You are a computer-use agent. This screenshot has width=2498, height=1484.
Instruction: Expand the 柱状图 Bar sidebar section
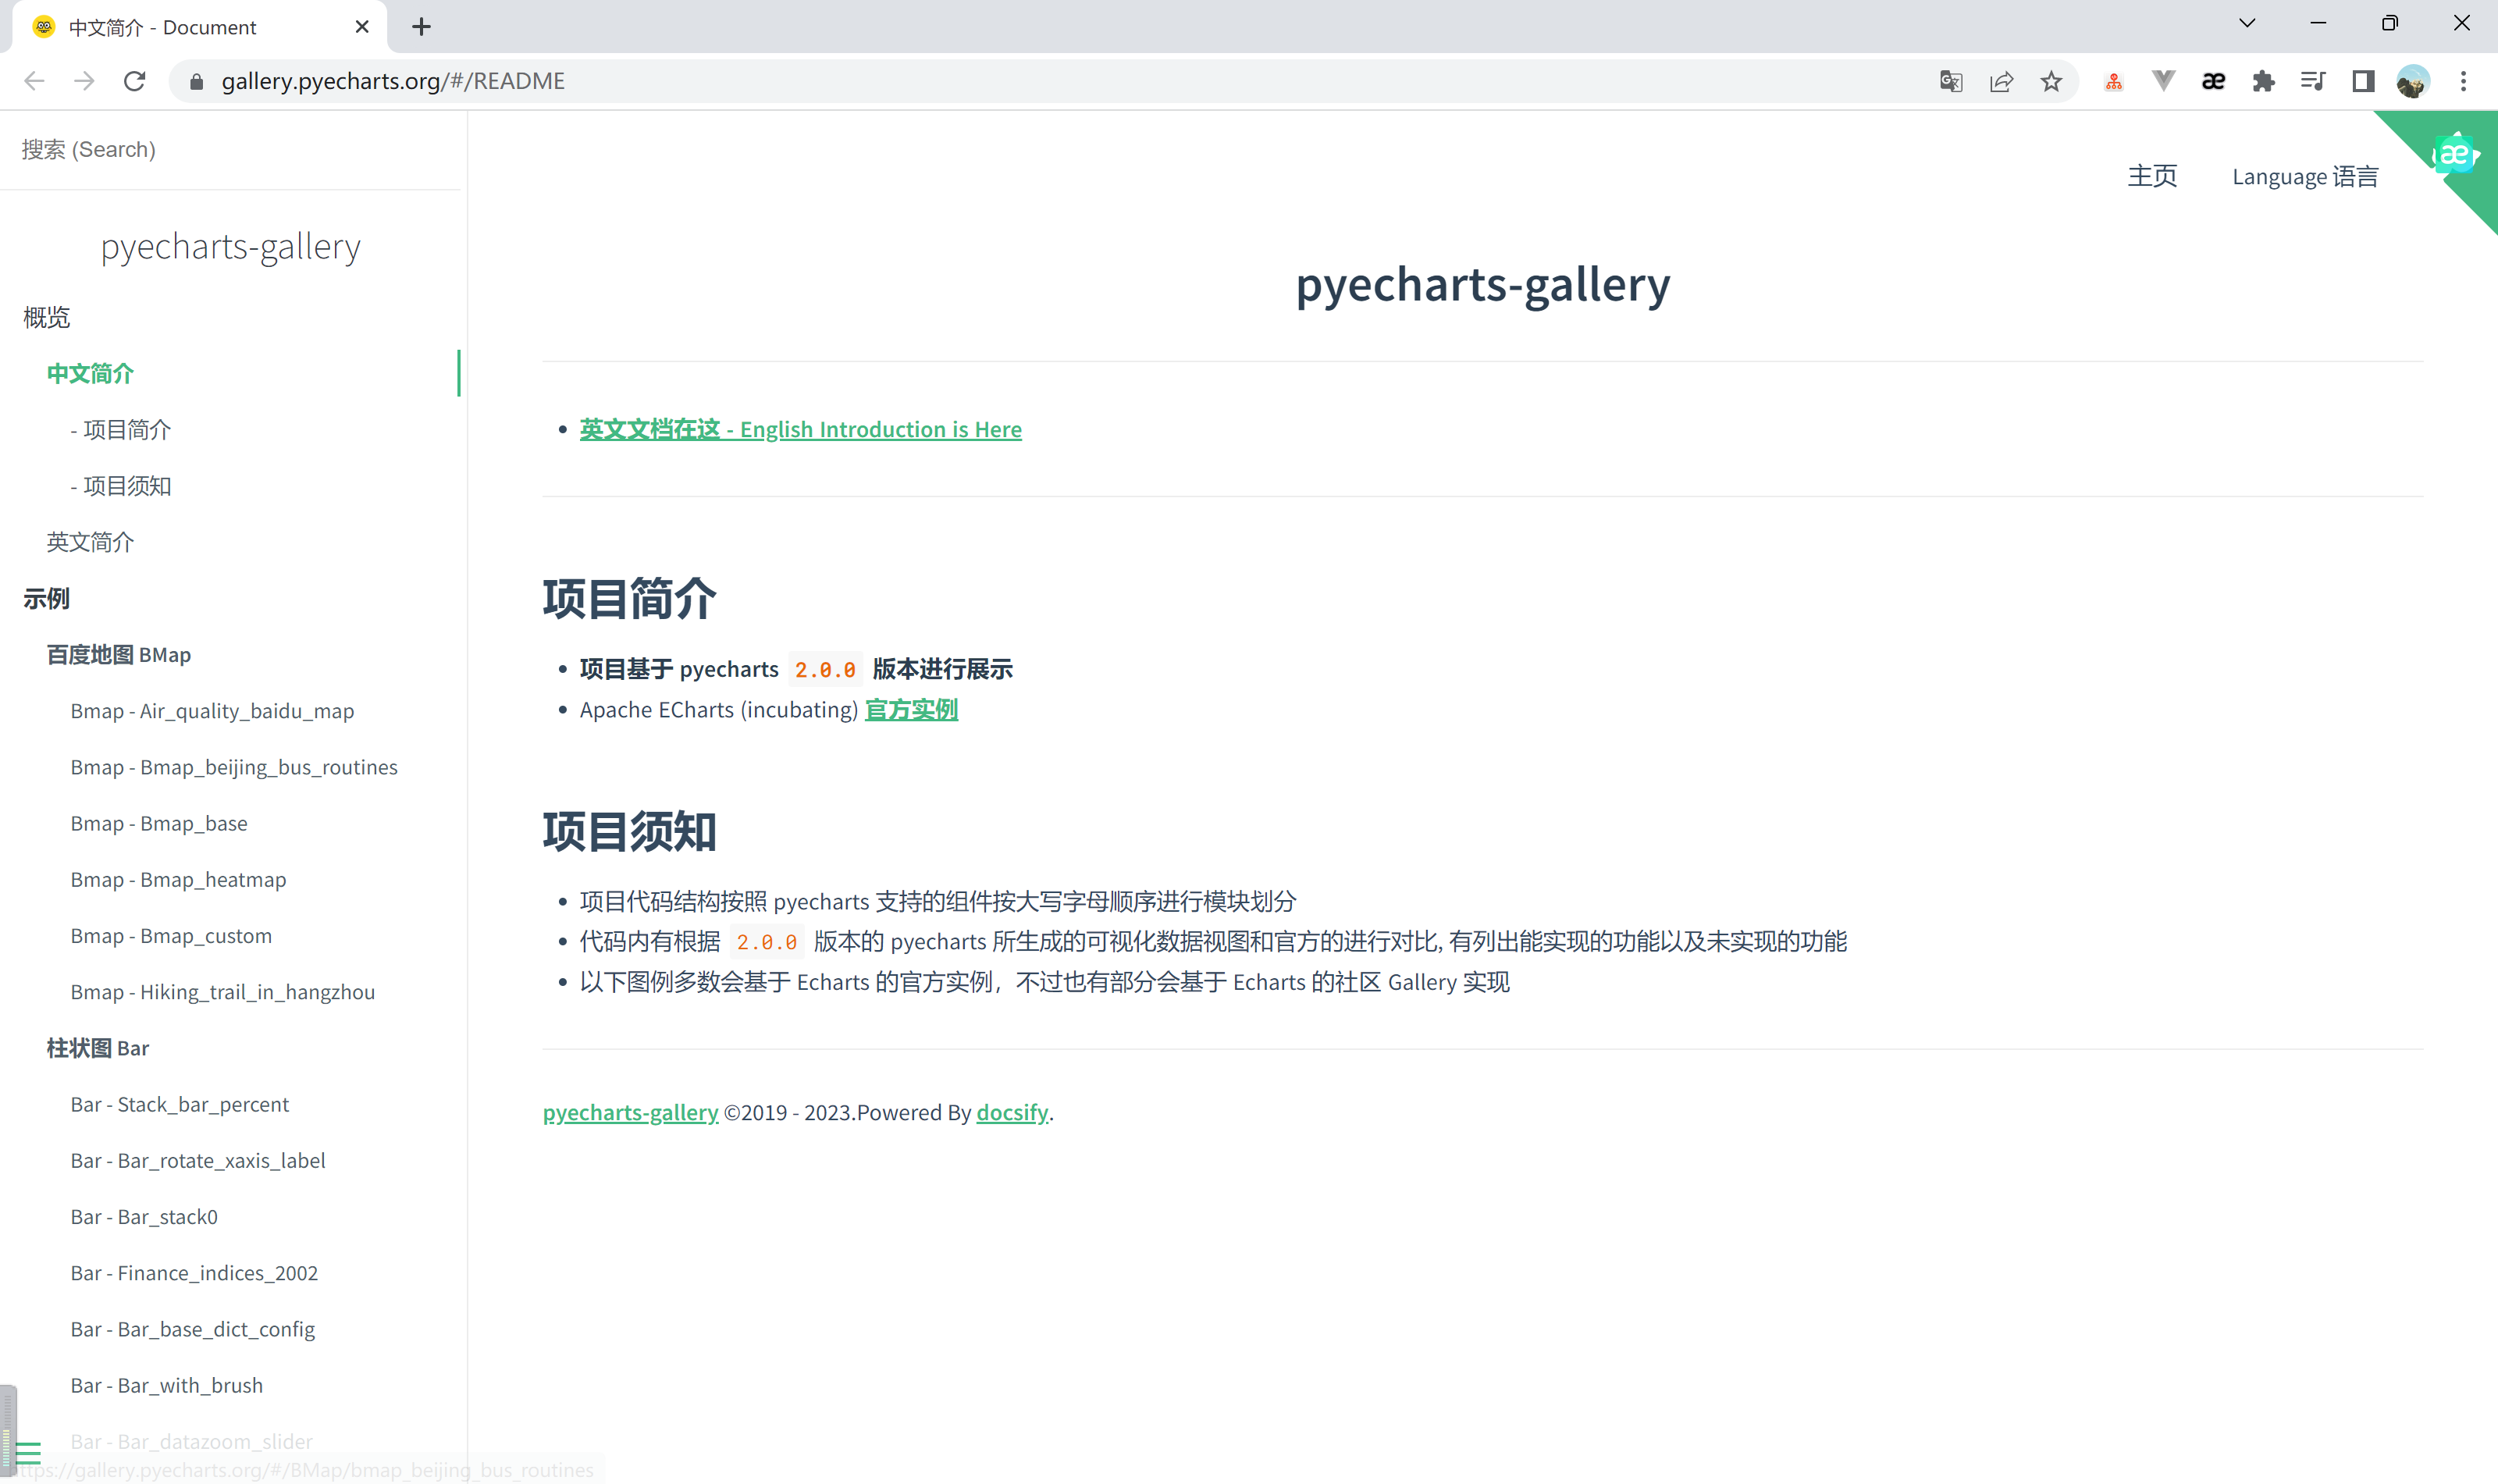(97, 1048)
